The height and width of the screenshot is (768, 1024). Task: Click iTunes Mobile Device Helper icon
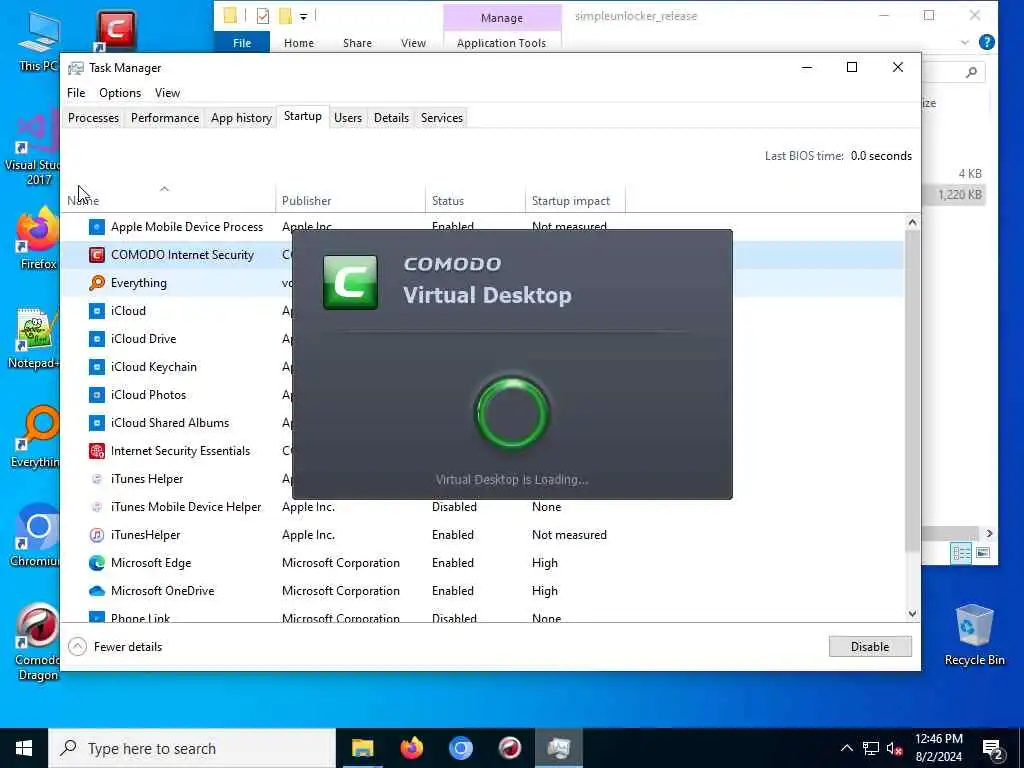(97, 507)
